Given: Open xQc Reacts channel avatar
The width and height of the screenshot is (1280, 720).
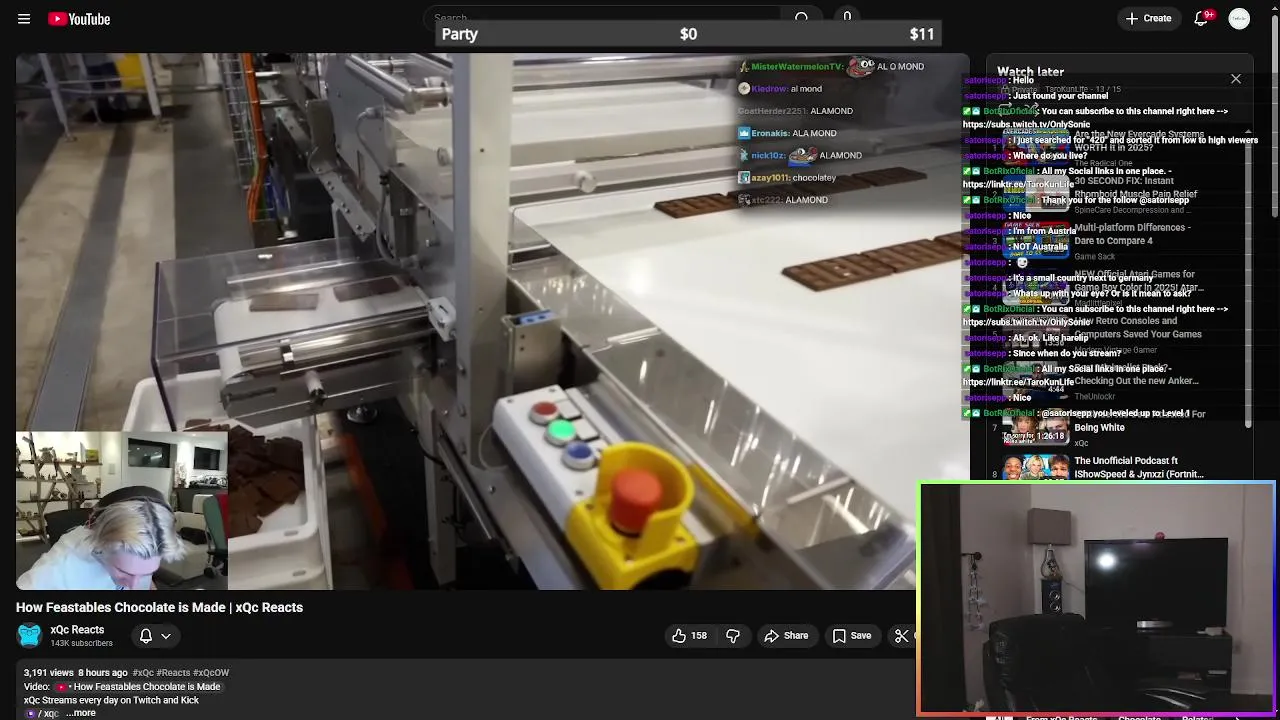Looking at the screenshot, I should tap(30, 635).
